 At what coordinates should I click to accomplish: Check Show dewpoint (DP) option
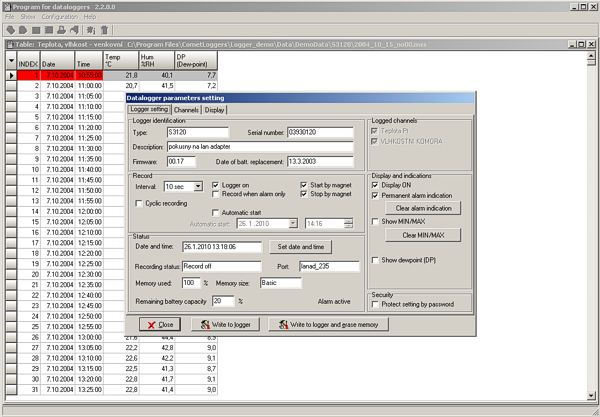tap(376, 260)
